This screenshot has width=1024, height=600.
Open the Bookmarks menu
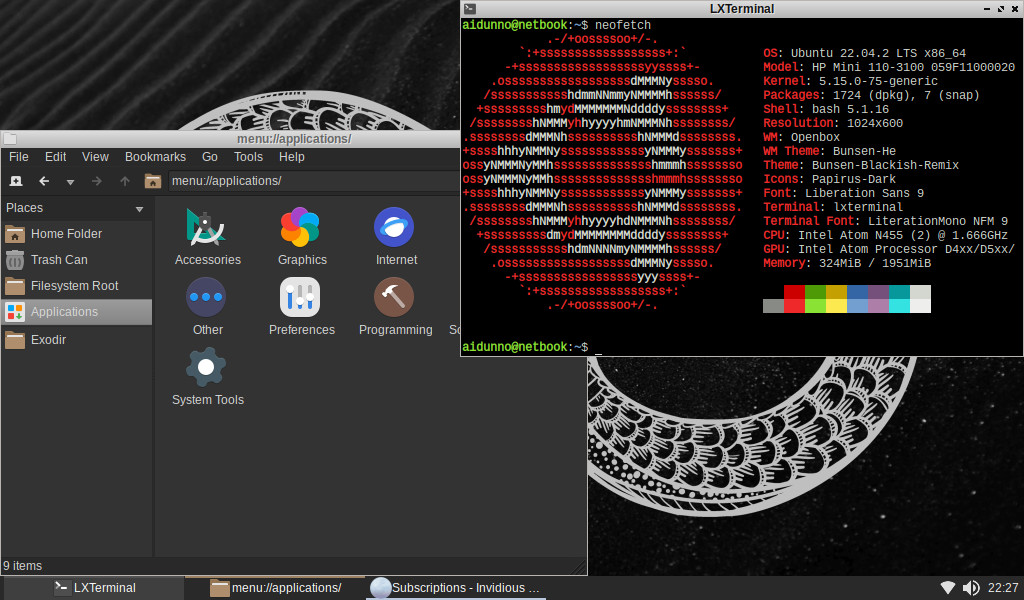pyautogui.click(x=155, y=157)
